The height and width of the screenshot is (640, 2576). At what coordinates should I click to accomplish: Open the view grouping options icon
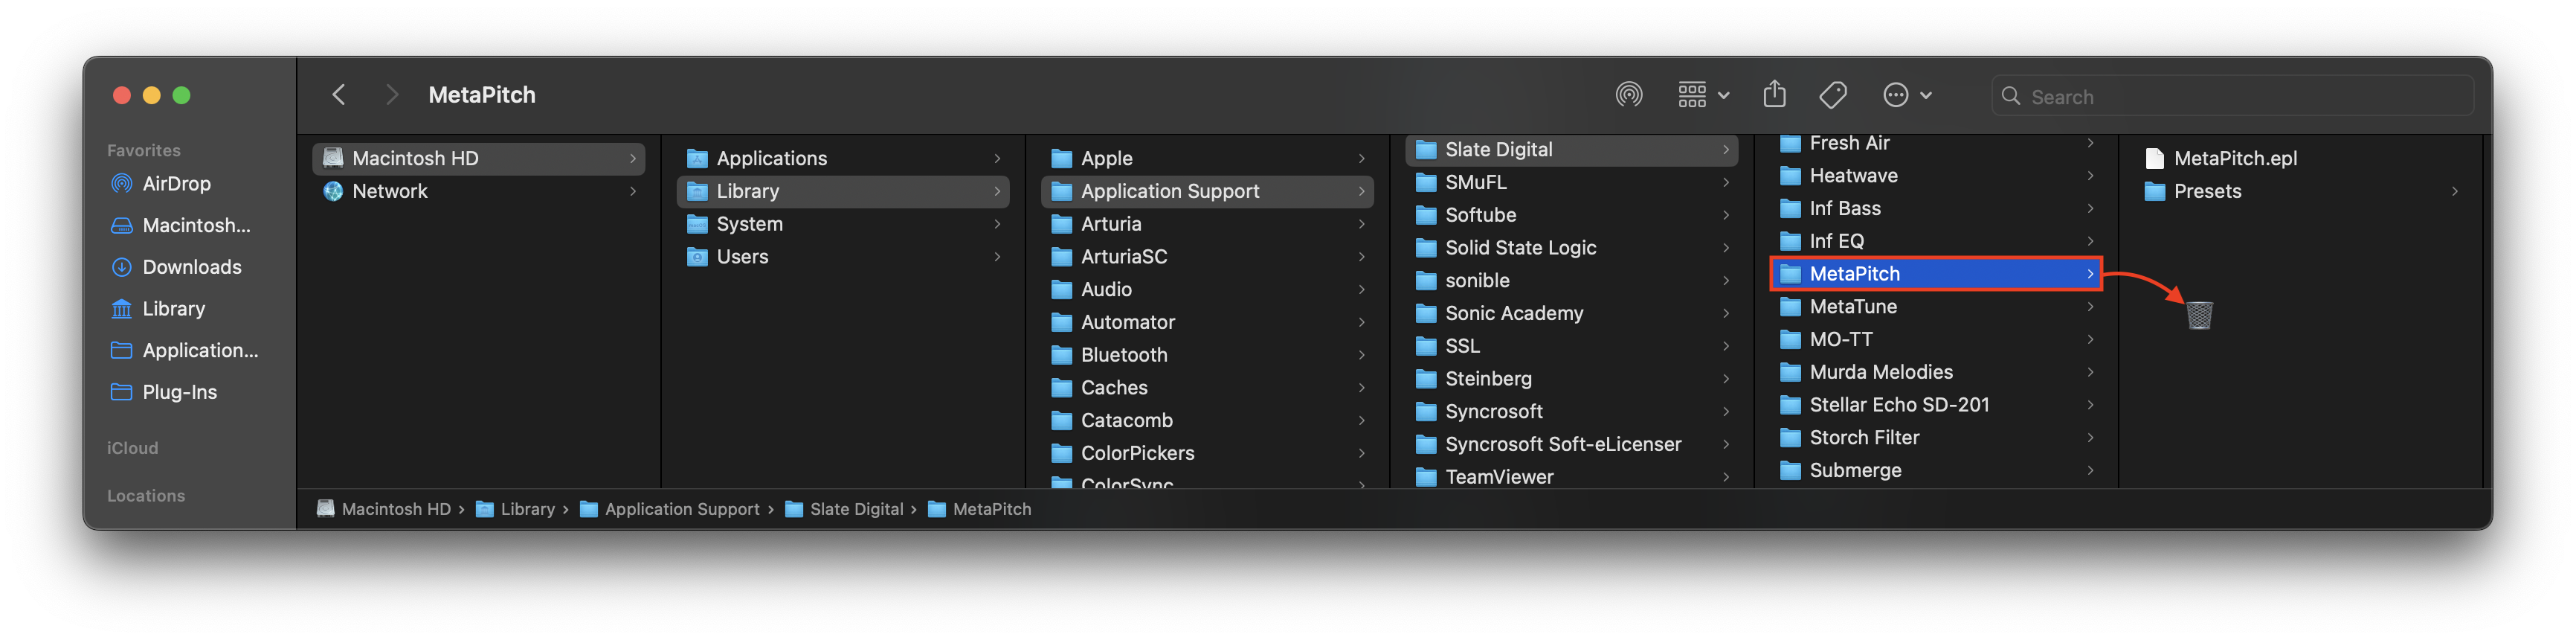pyautogui.click(x=1703, y=95)
